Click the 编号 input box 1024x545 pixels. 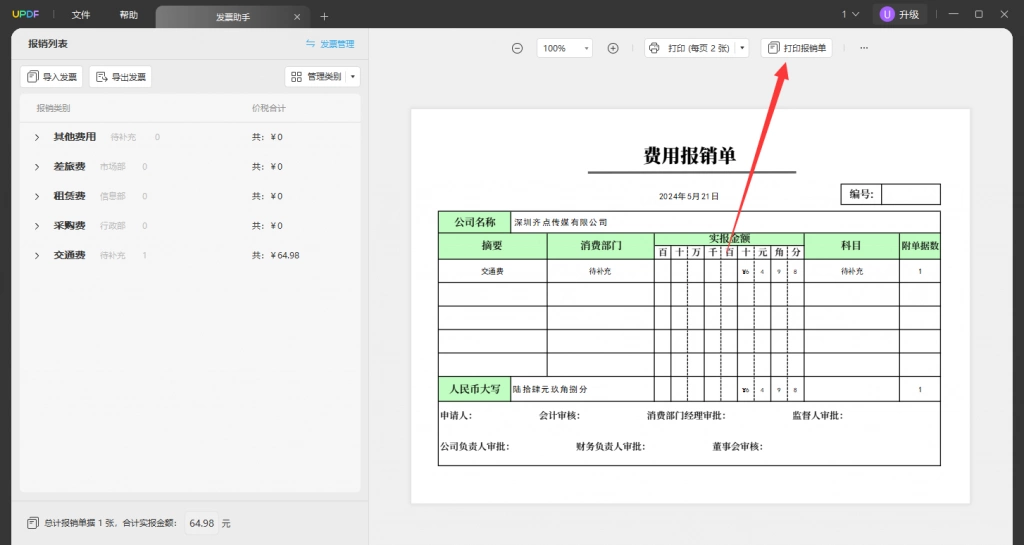pos(910,195)
